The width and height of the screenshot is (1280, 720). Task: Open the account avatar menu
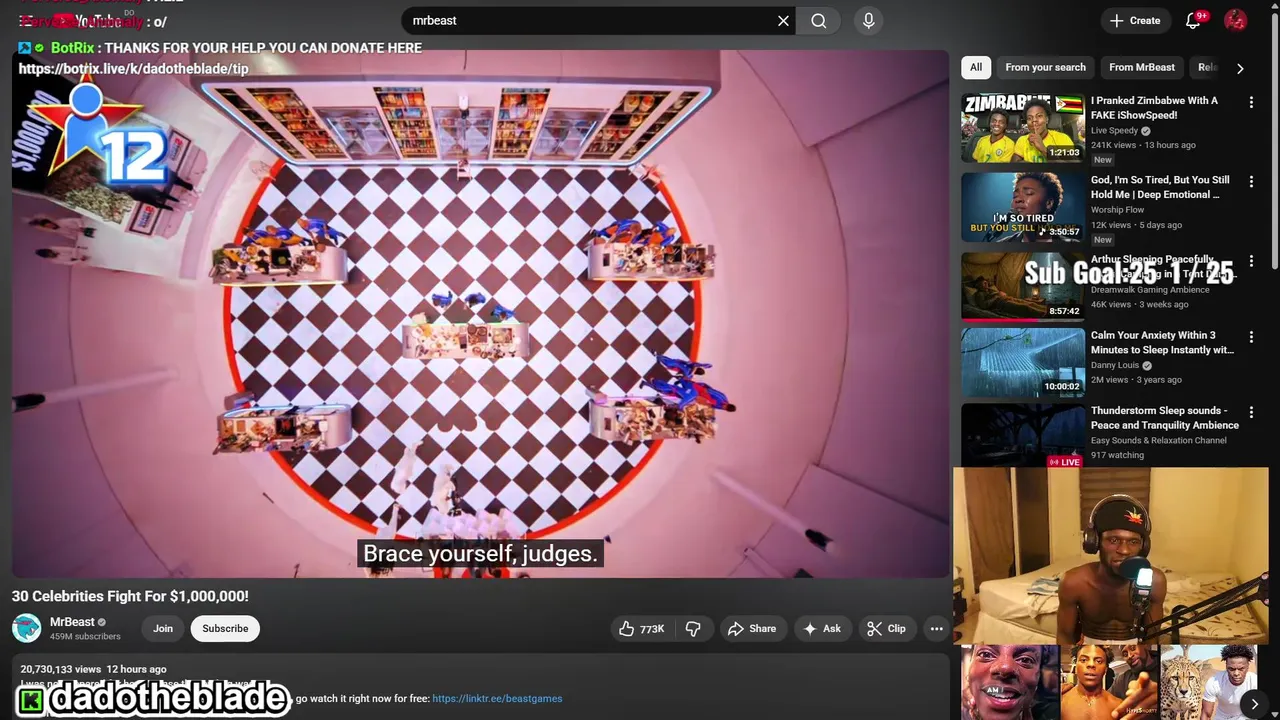[x=1236, y=21]
